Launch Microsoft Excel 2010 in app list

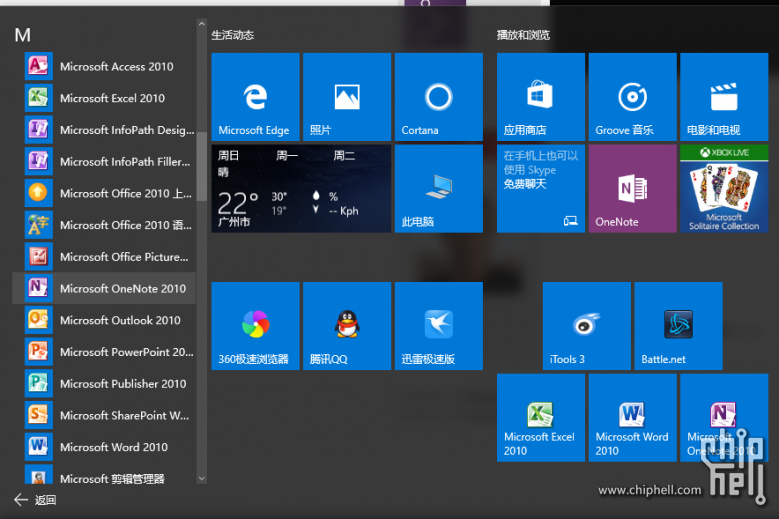tap(104, 98)
